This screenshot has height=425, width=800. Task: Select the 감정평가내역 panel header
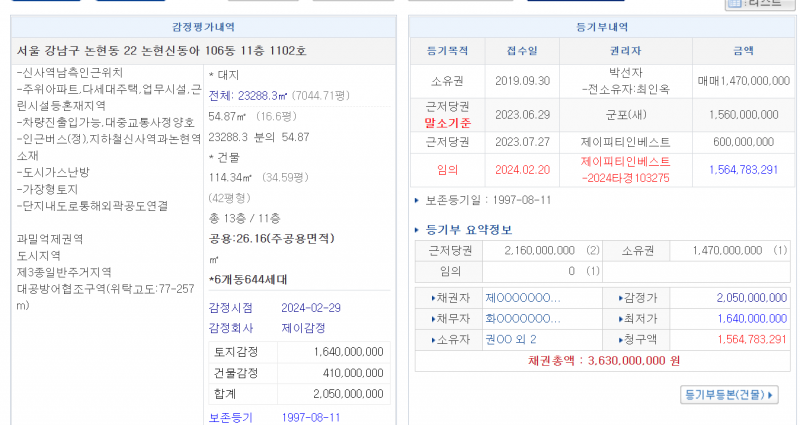coord(201,27)
